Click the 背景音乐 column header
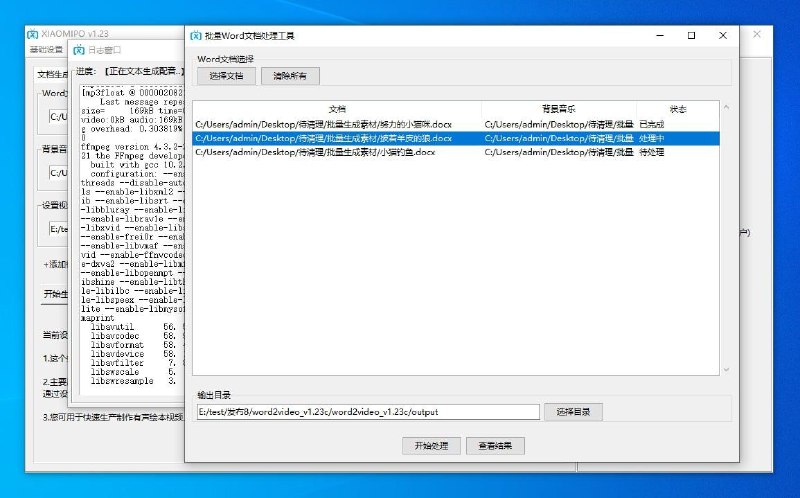This screenshot has height=498, width=800. (558, 108)
